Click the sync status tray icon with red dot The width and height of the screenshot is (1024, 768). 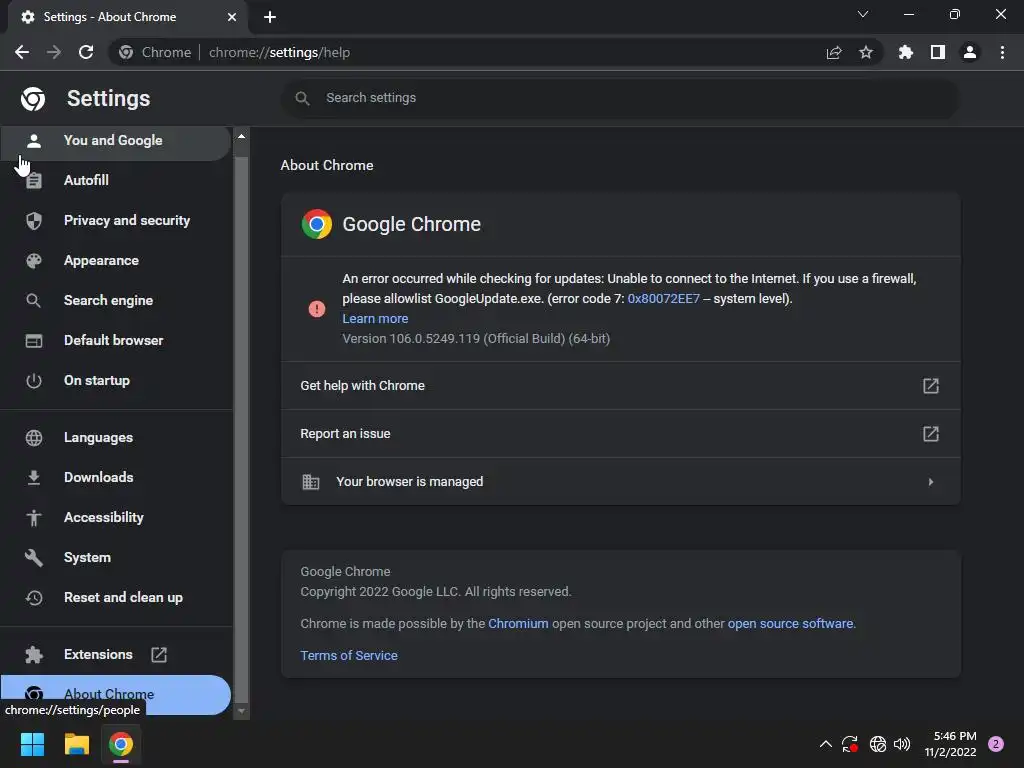tap(850, 744)
